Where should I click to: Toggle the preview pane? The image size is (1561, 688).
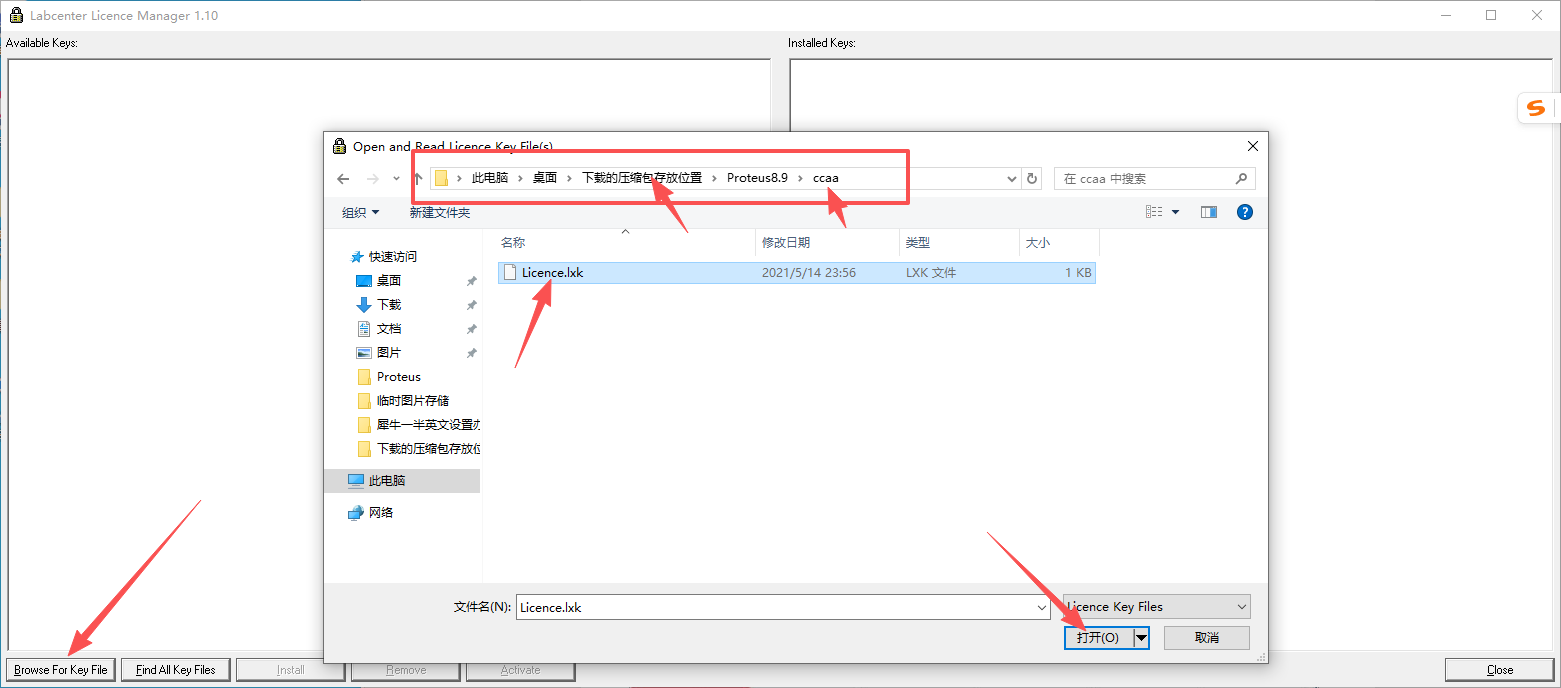(1209, 212)
